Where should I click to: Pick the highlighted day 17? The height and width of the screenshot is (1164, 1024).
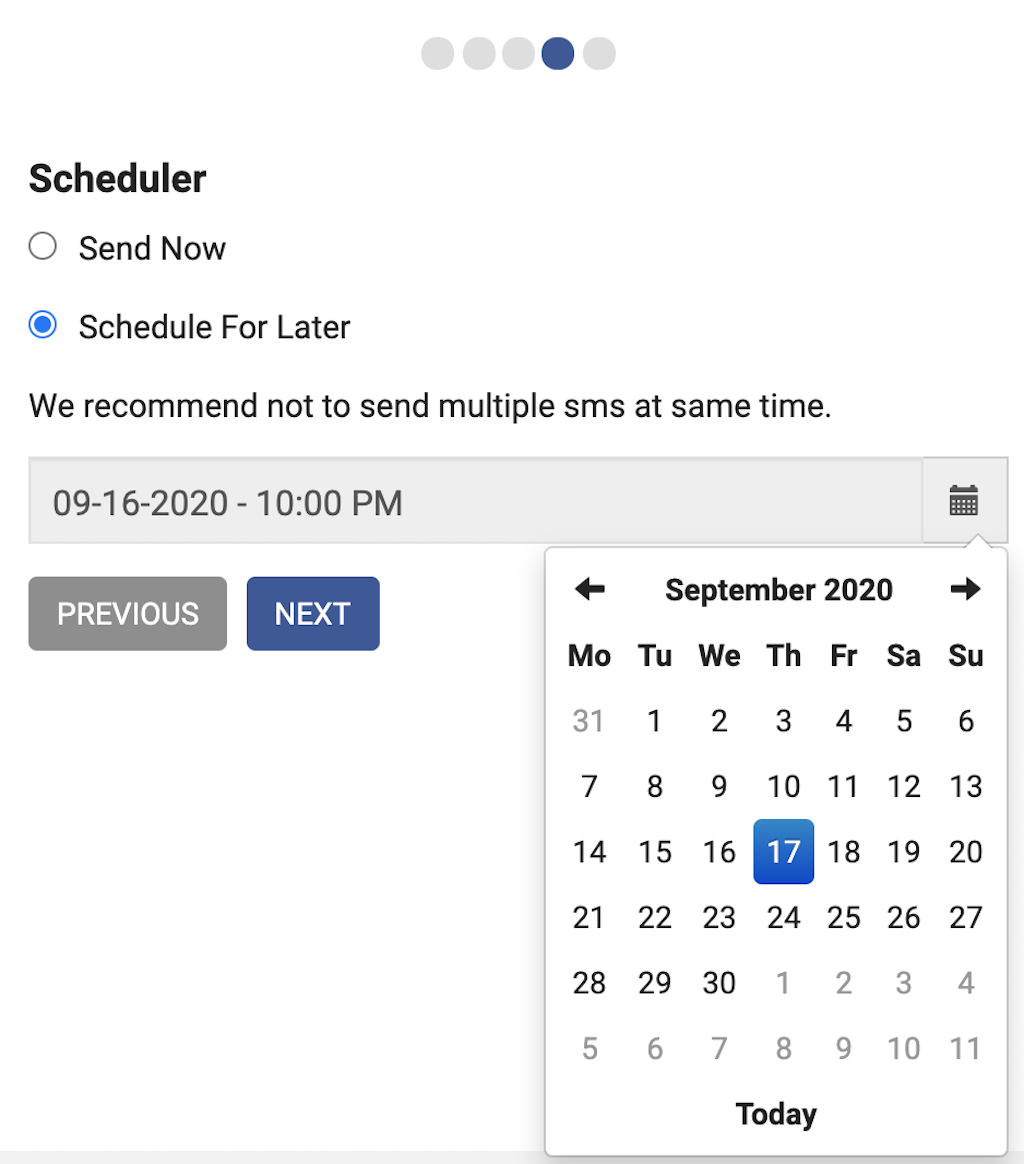783,852
